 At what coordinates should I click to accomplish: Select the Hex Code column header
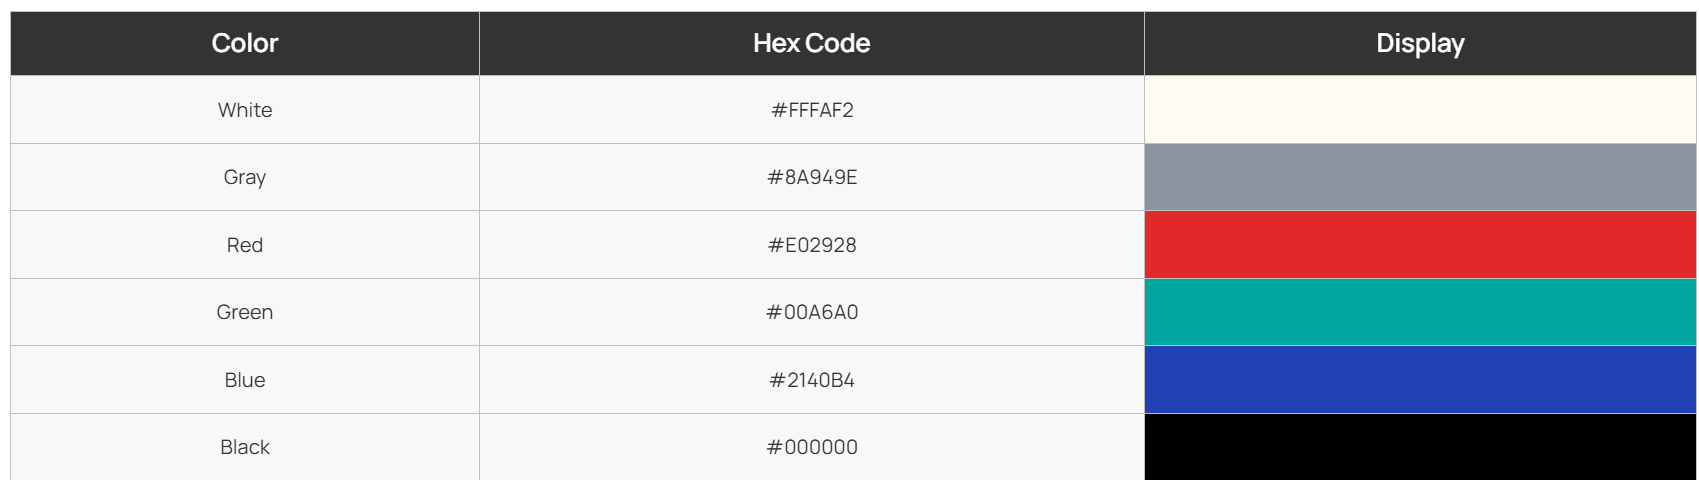coord(812,43)
